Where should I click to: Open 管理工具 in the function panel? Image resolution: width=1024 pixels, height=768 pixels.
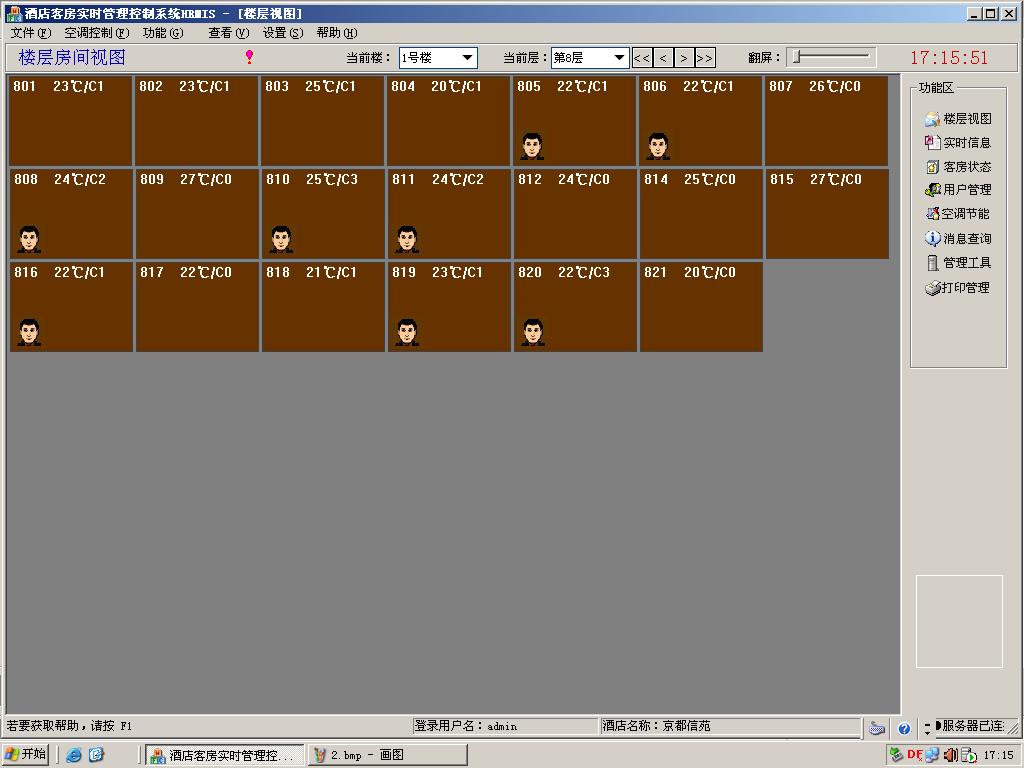point(958,263)
